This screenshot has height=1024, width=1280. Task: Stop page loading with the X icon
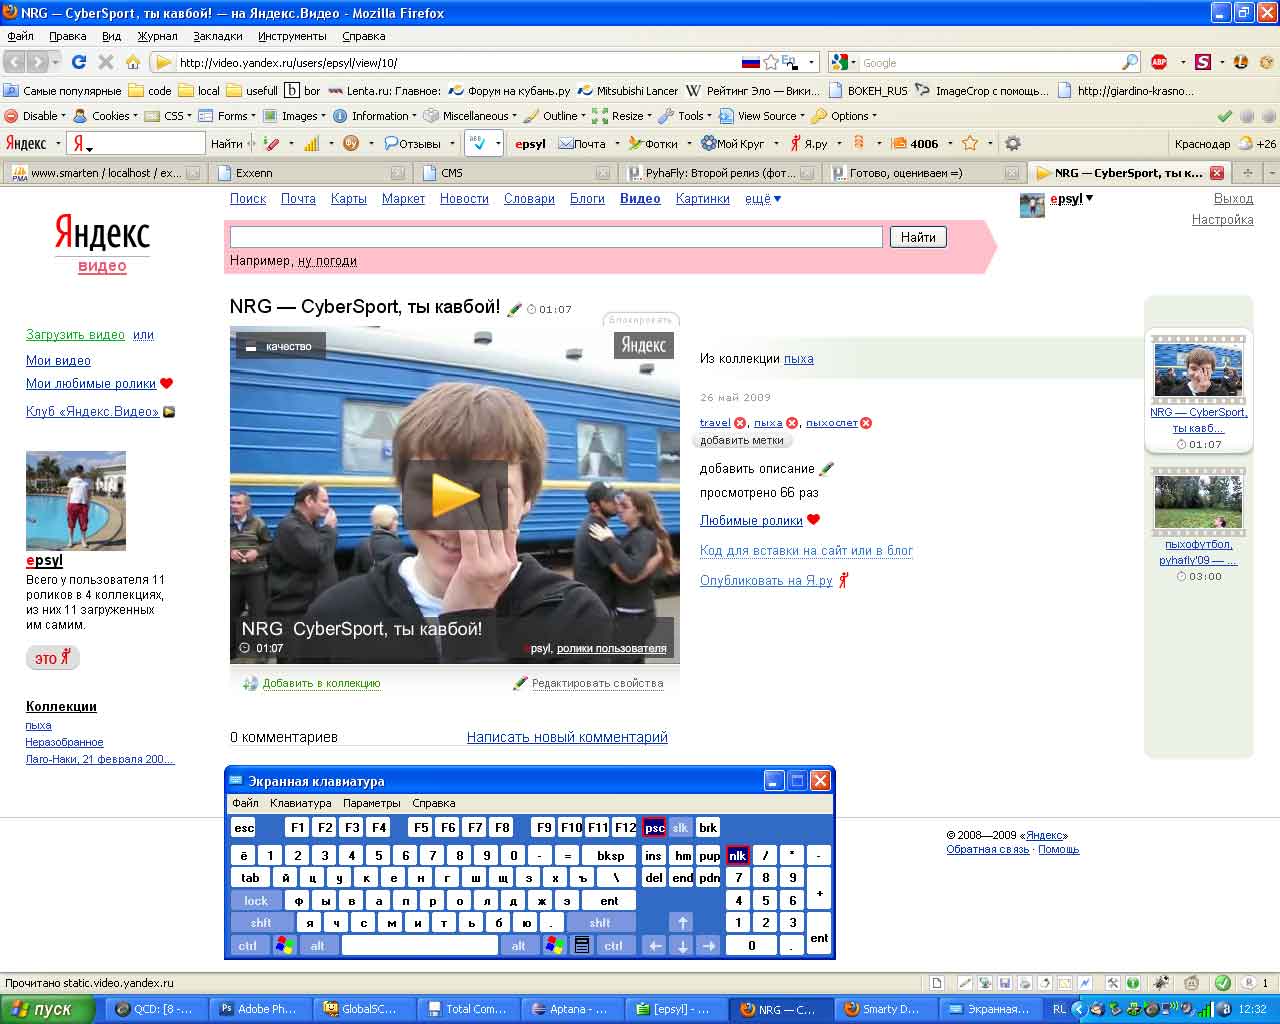[x=106, y=62]
